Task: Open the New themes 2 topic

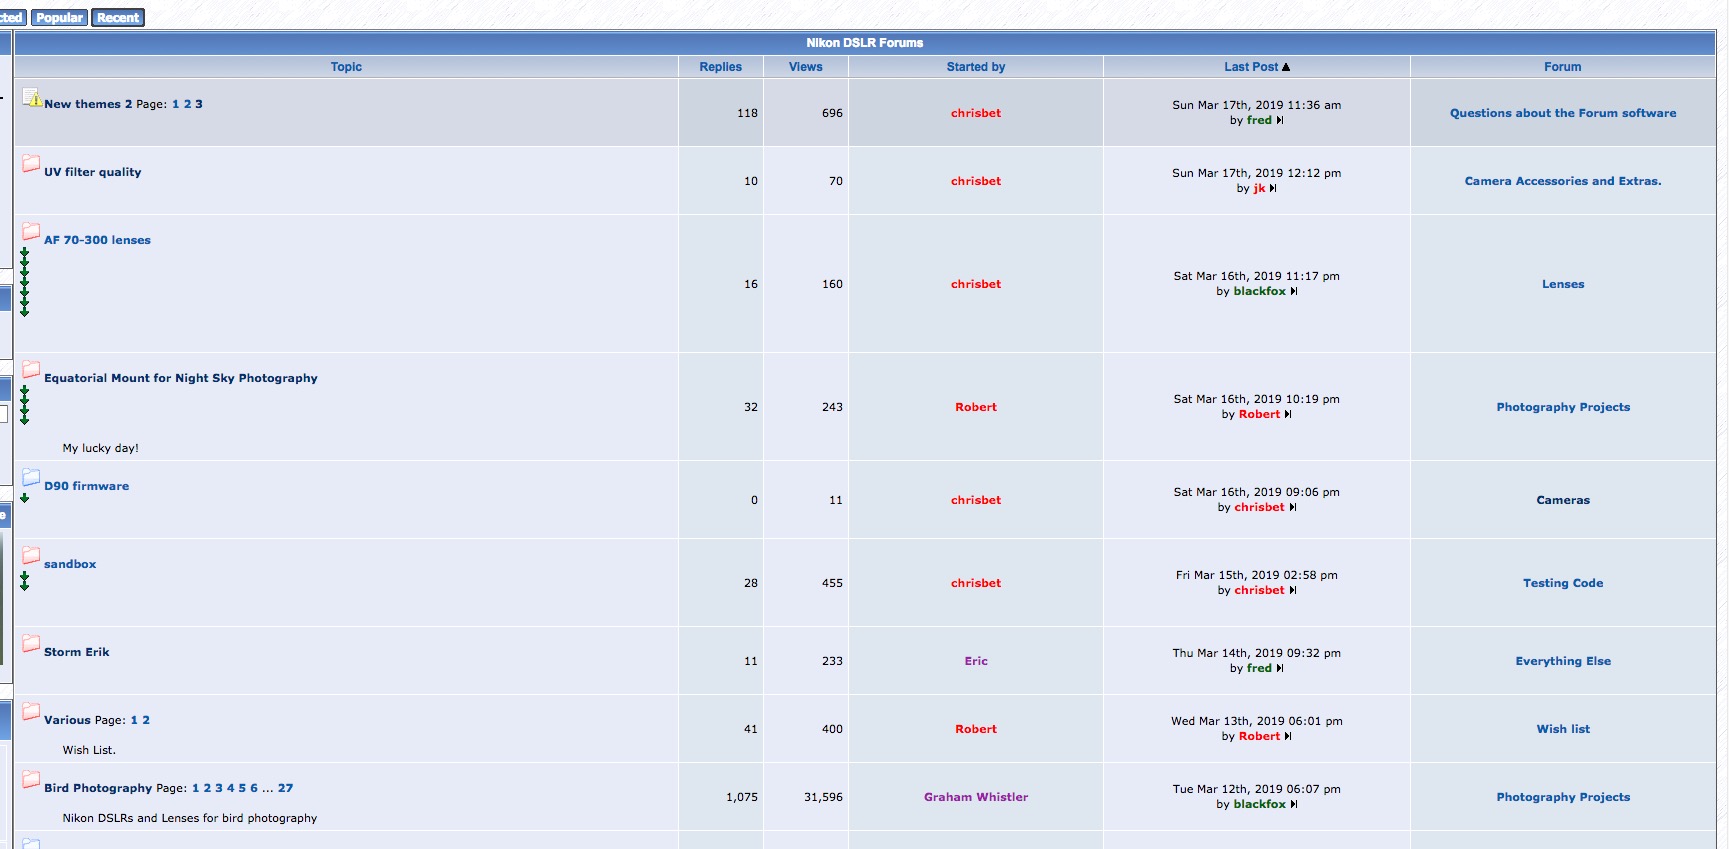Action: click(x=88, y=104)
